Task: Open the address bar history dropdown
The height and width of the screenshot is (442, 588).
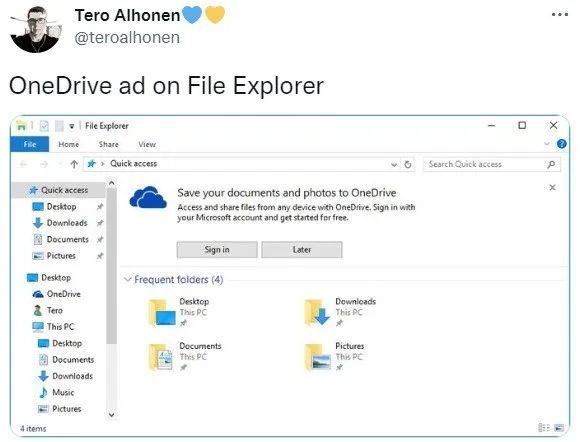Action: click(394, 165)
